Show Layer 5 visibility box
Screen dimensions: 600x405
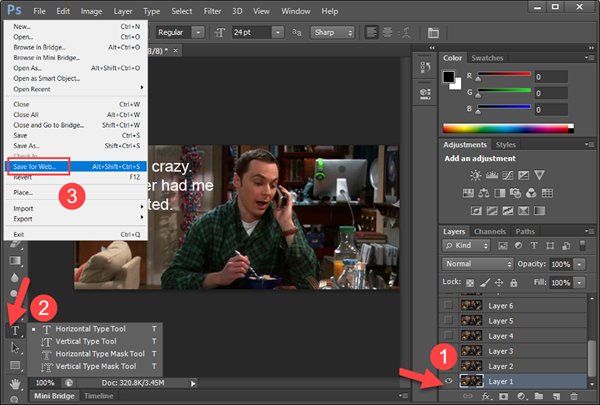pos(448,320)
